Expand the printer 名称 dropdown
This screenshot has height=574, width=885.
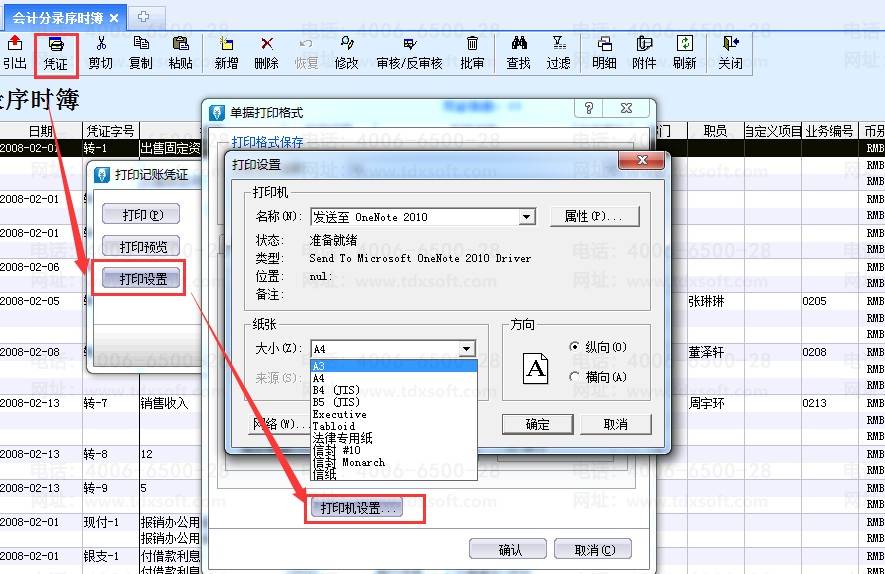click(527, 217)
